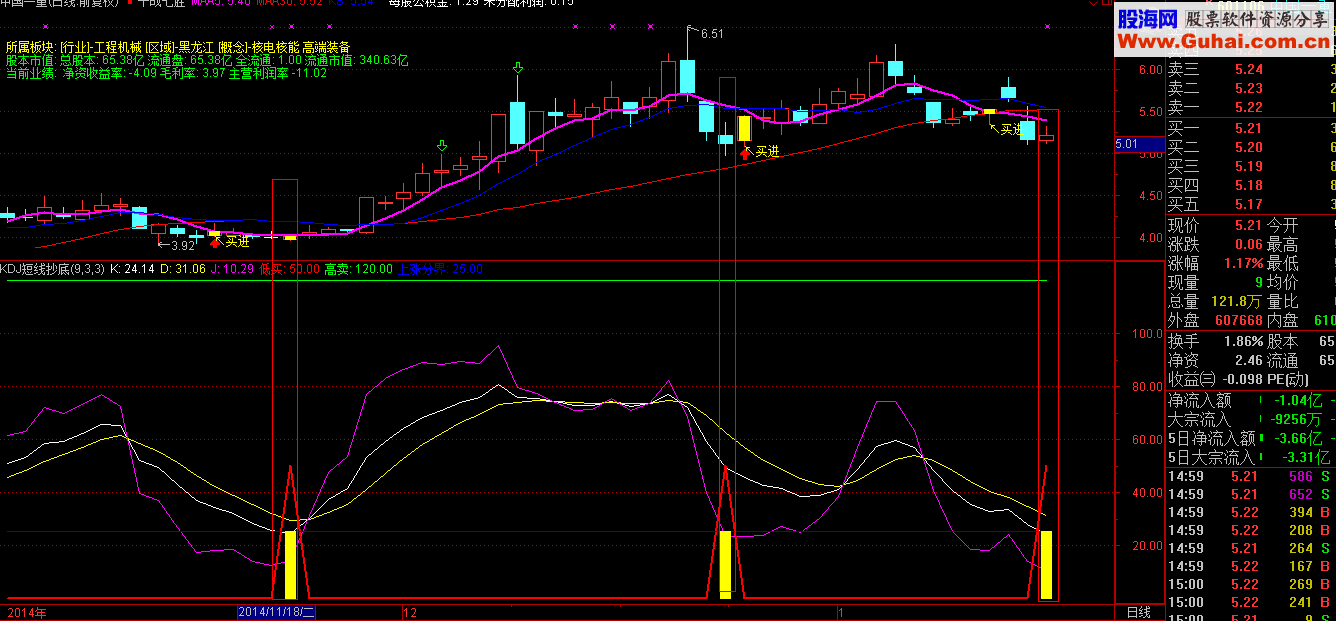Click the 14:59 tick with volume 586
This screenshot has width=1336, height=621.
click(1250, 476)
